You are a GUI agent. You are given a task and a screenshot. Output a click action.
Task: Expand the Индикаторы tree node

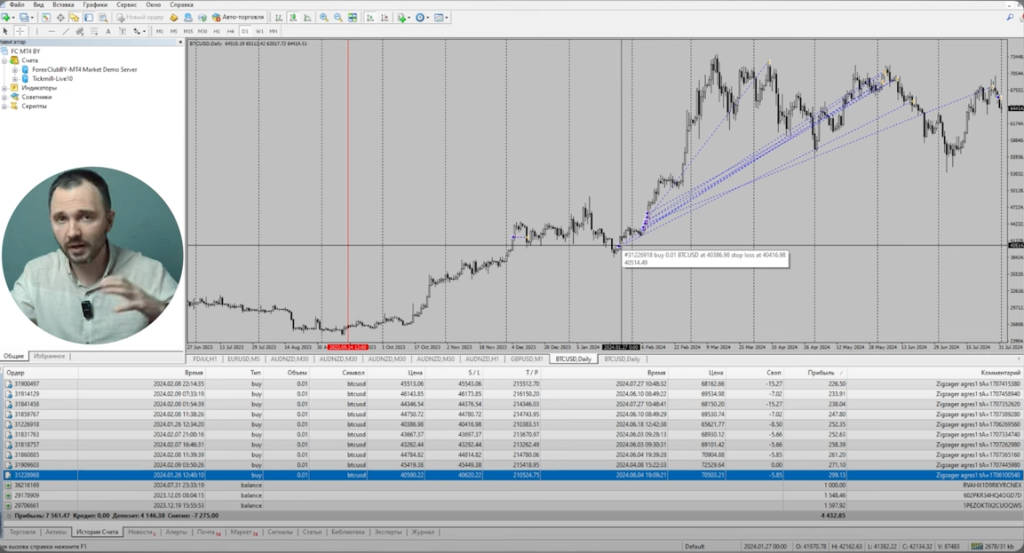pyautogui.click(x=5, y=88)
